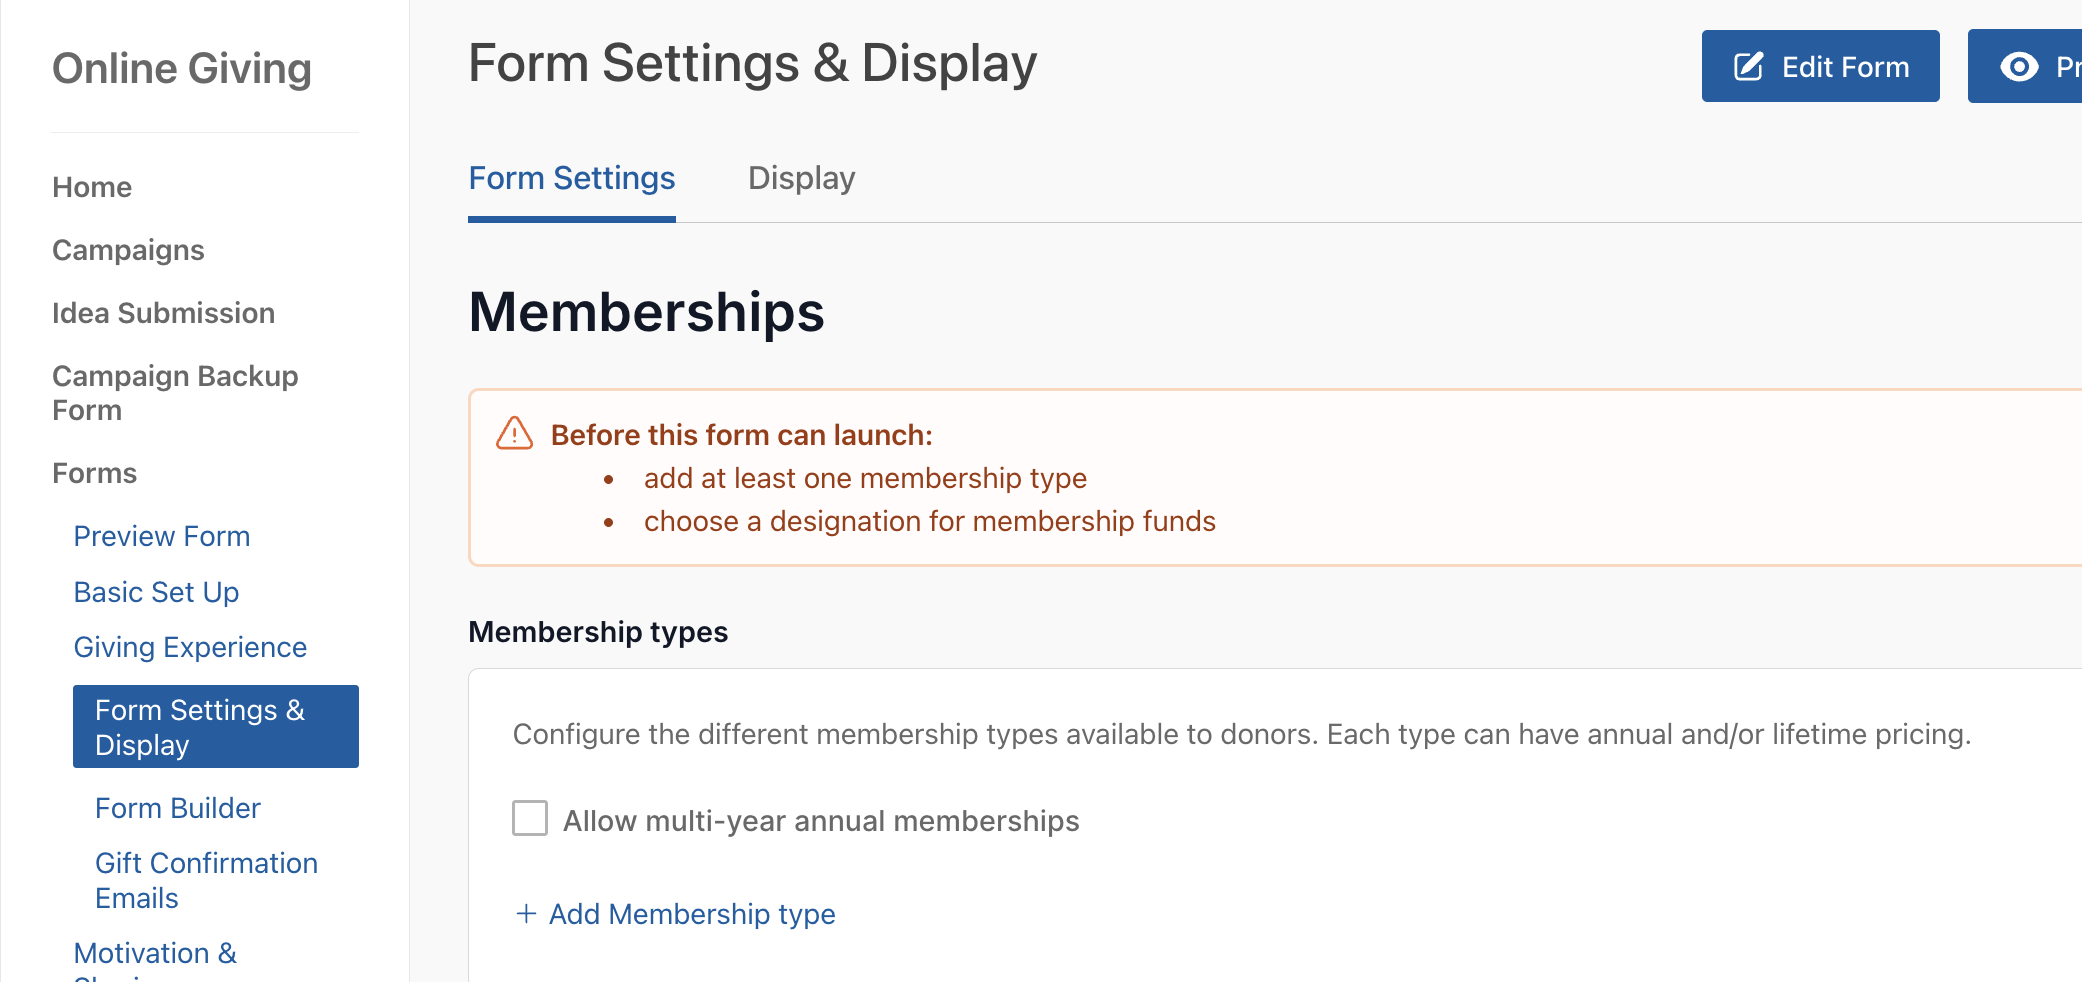
Task: Switch to the Display tab
Action: (x=801, y=178)
